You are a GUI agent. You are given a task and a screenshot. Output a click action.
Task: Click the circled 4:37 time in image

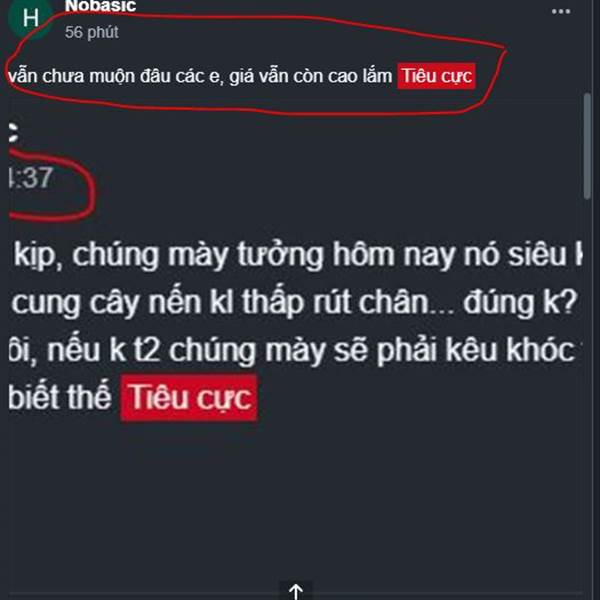[x=31, y=178]
